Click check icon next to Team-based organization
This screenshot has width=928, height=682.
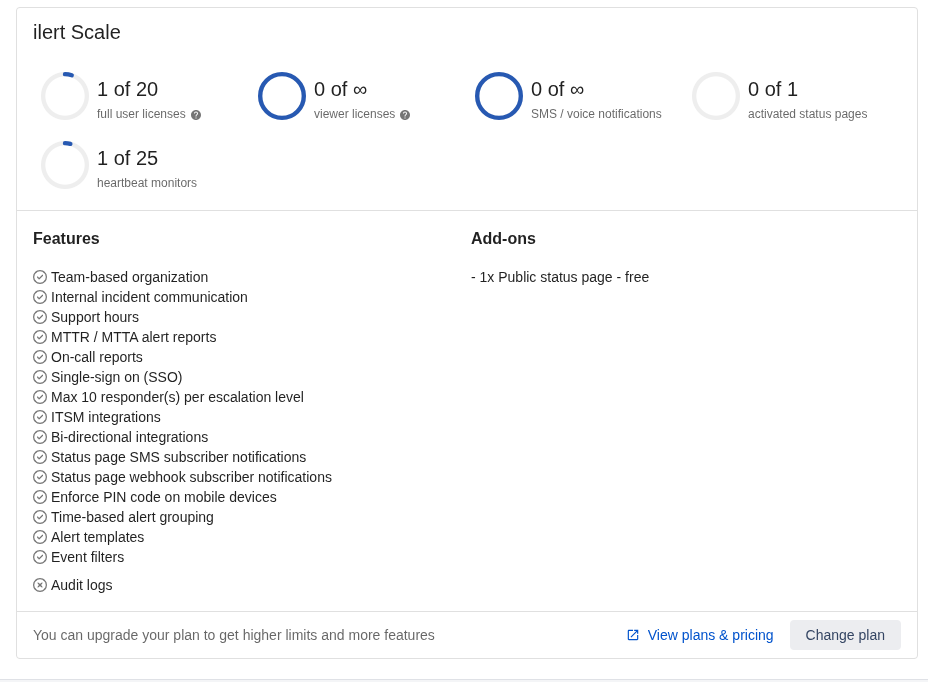point(40,277)
